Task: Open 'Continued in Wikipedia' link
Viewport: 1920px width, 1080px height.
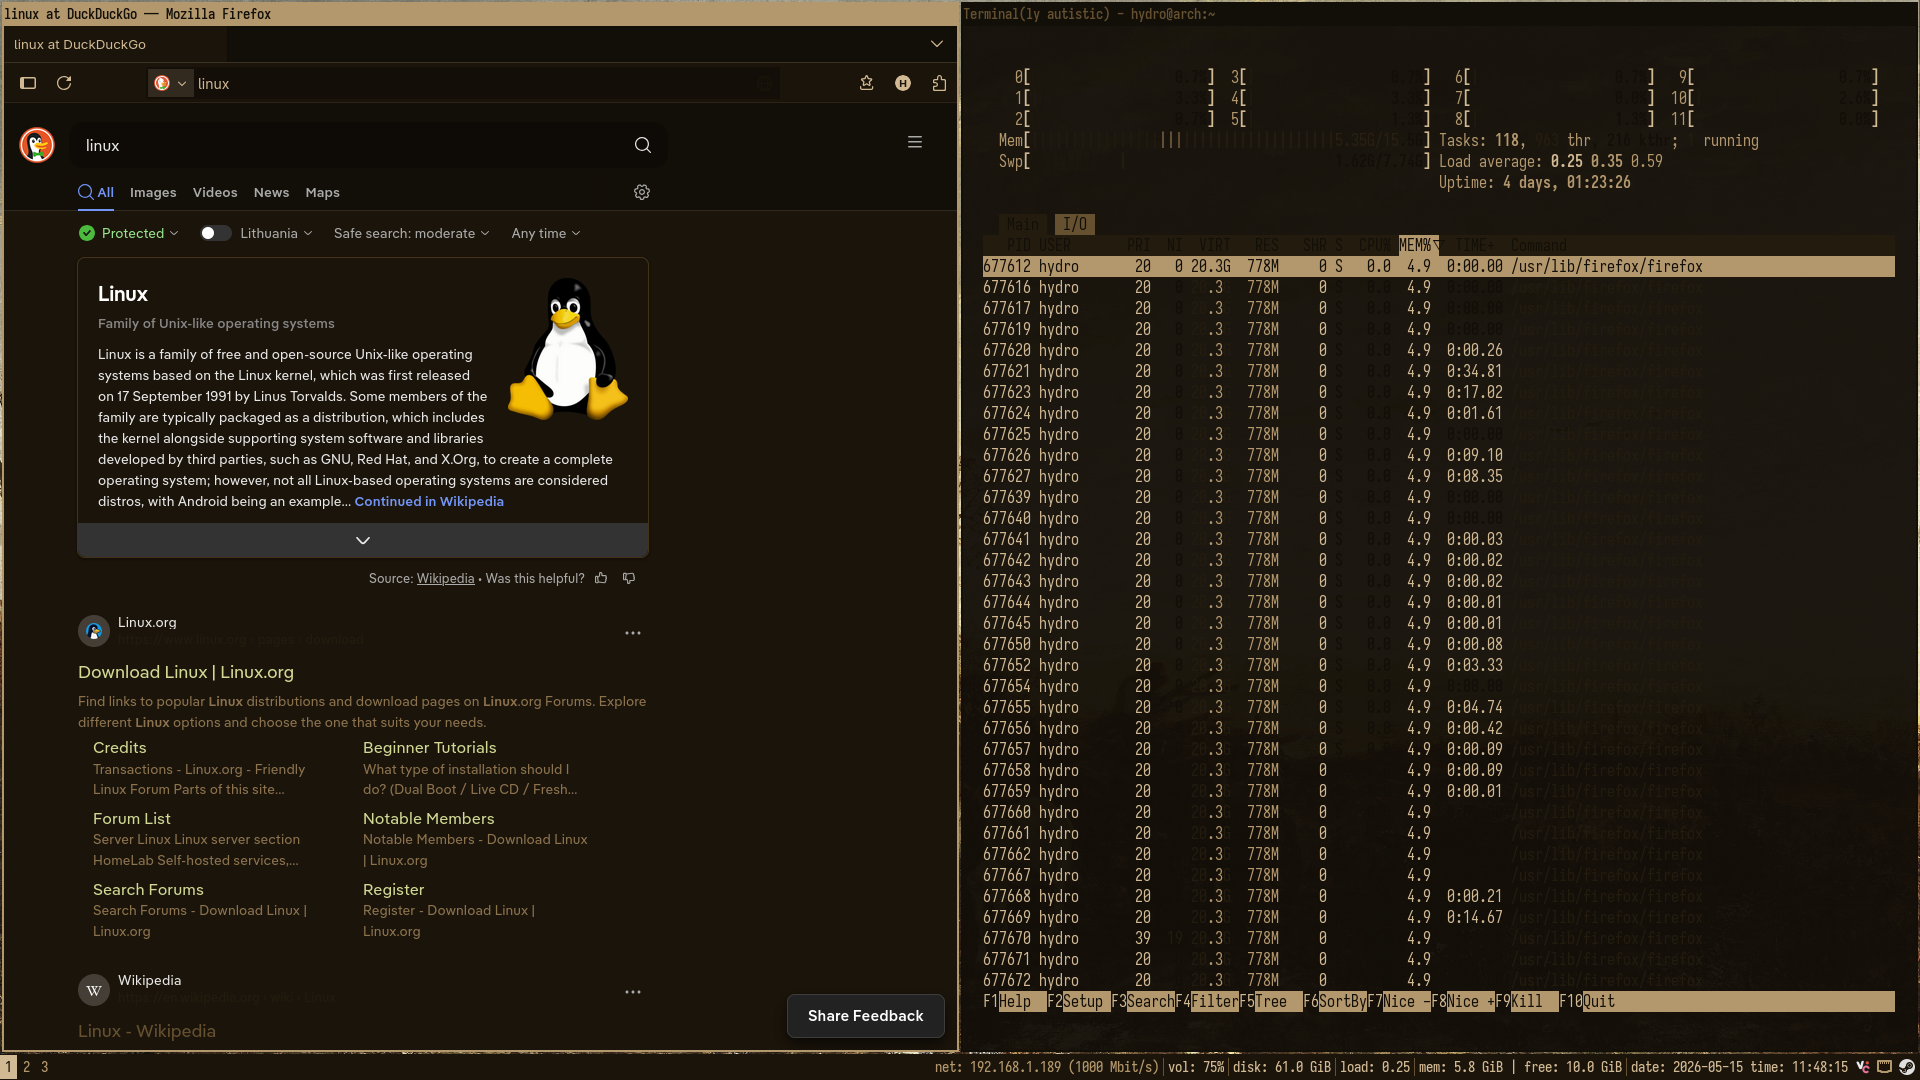Action: coord(429,501)
